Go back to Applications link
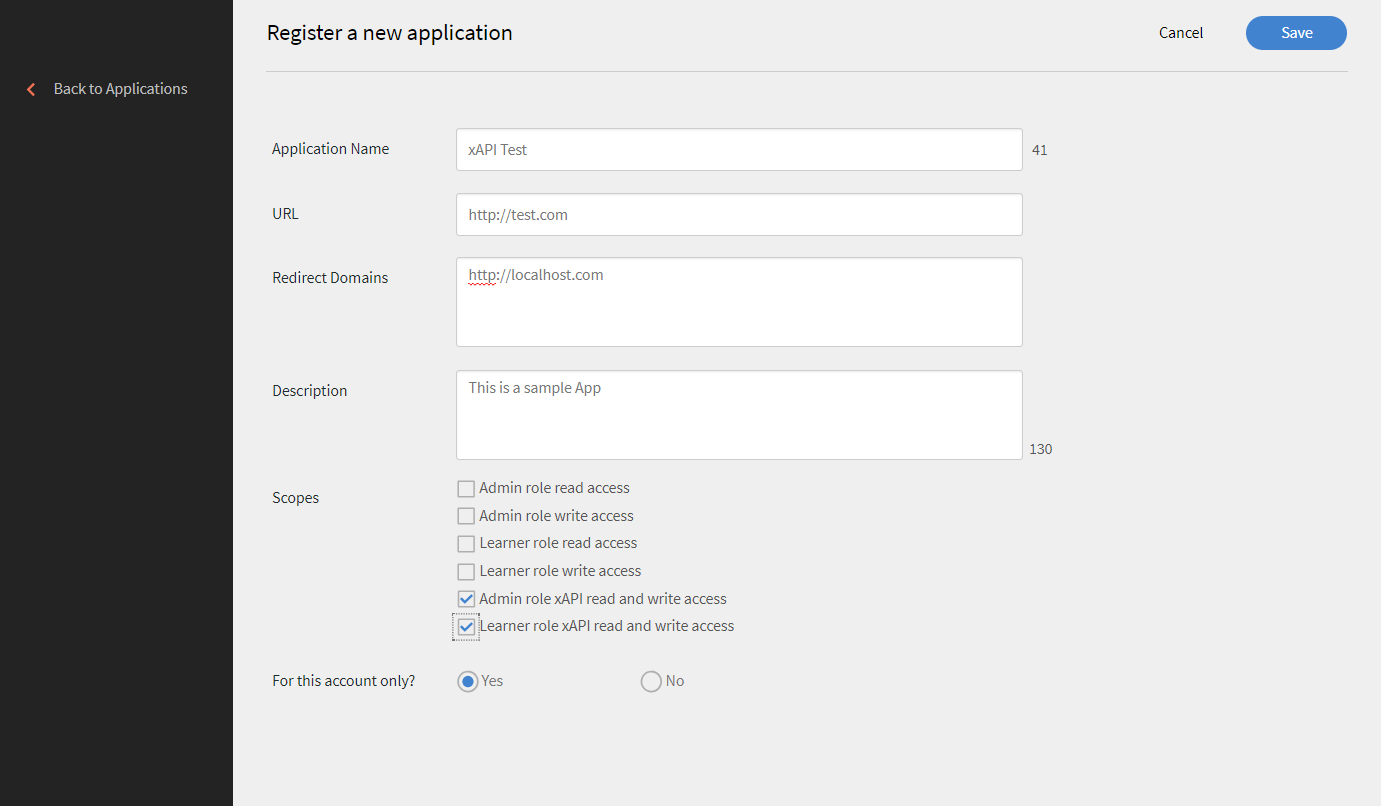The image size is (1381, 806). pyautogui.click(x=120, y=89)
